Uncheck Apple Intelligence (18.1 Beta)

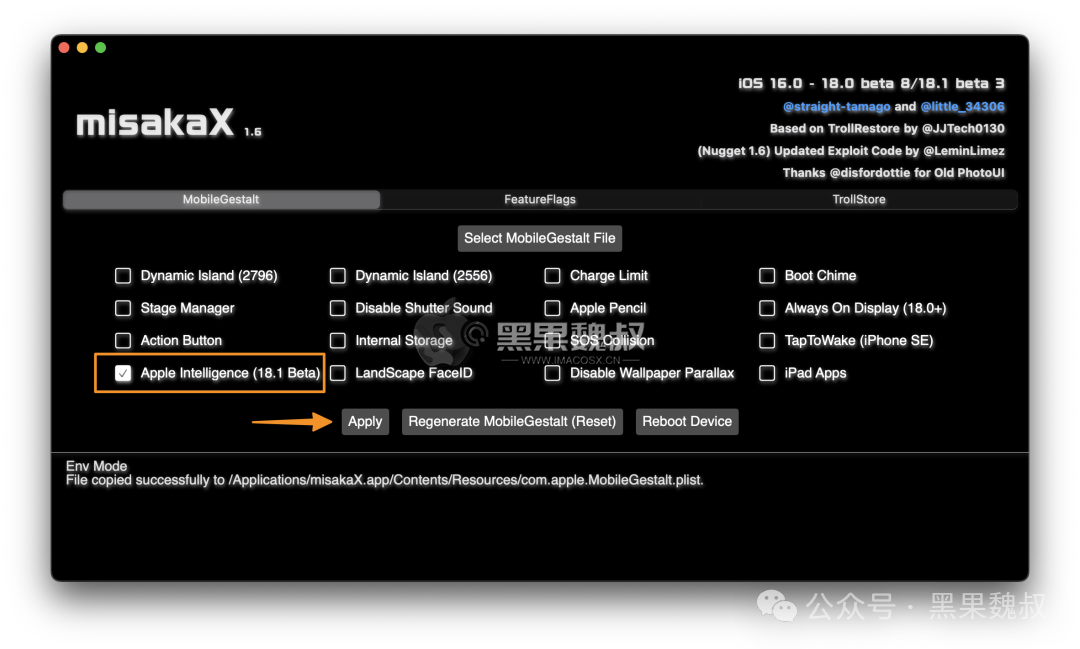point(123,373)
